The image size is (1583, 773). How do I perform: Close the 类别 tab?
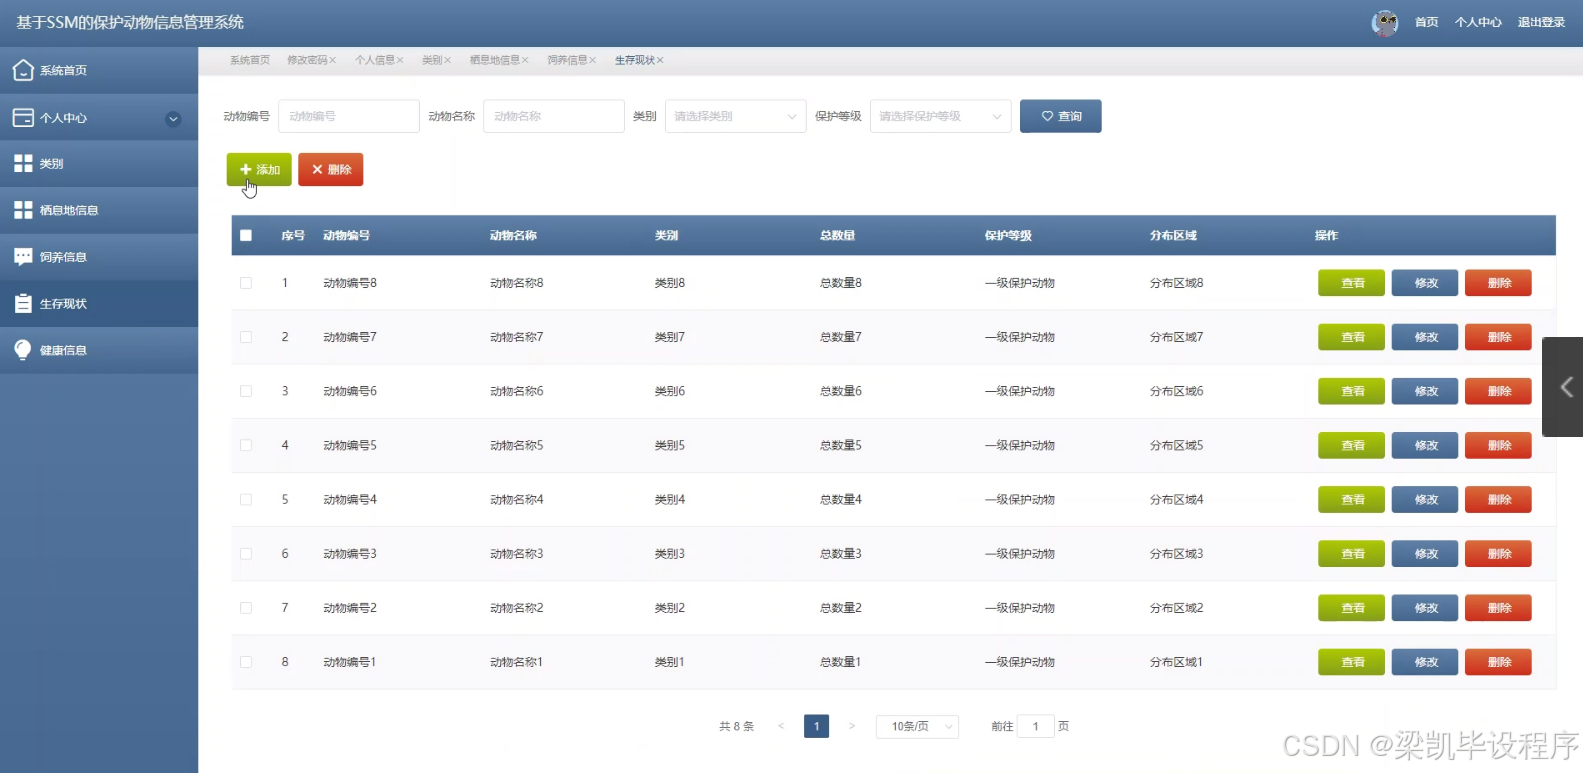[447, 60]
